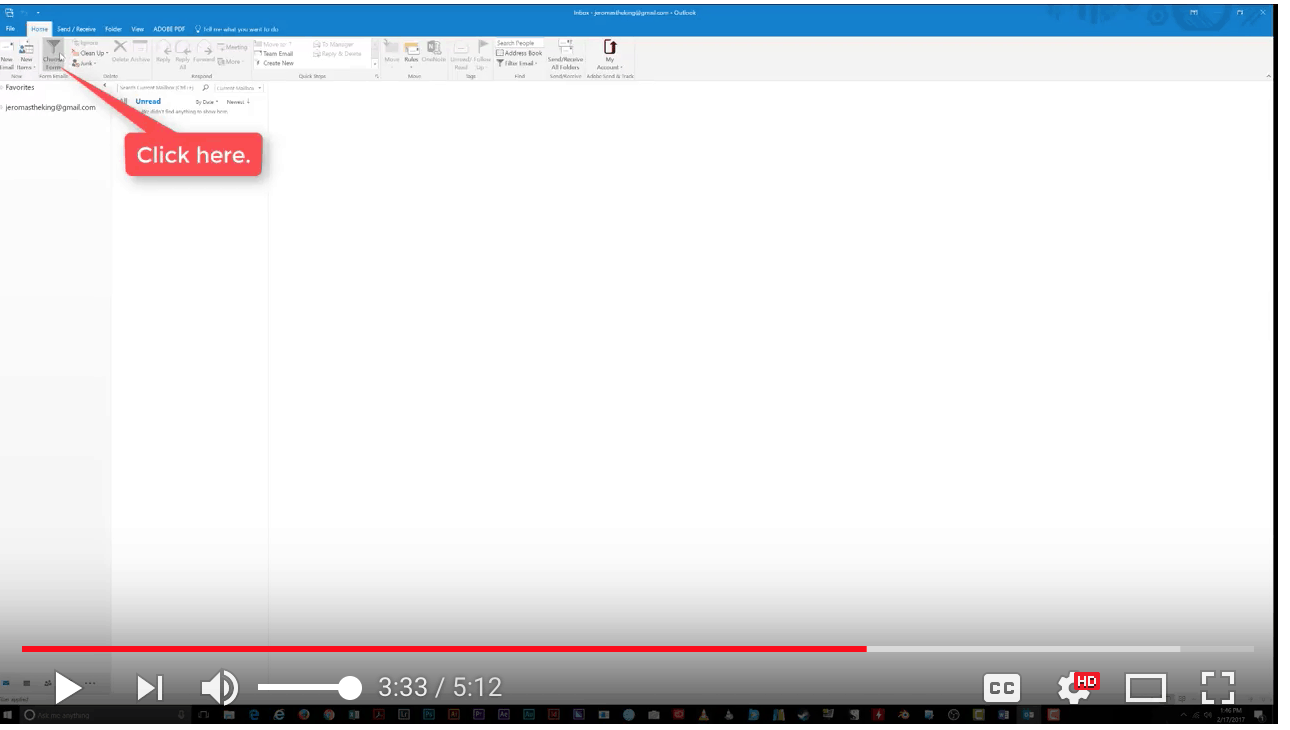The height and width of the screenshot is (730, 1290).
Task: Click the Ignore conversation button
Action: pos(87,44)
